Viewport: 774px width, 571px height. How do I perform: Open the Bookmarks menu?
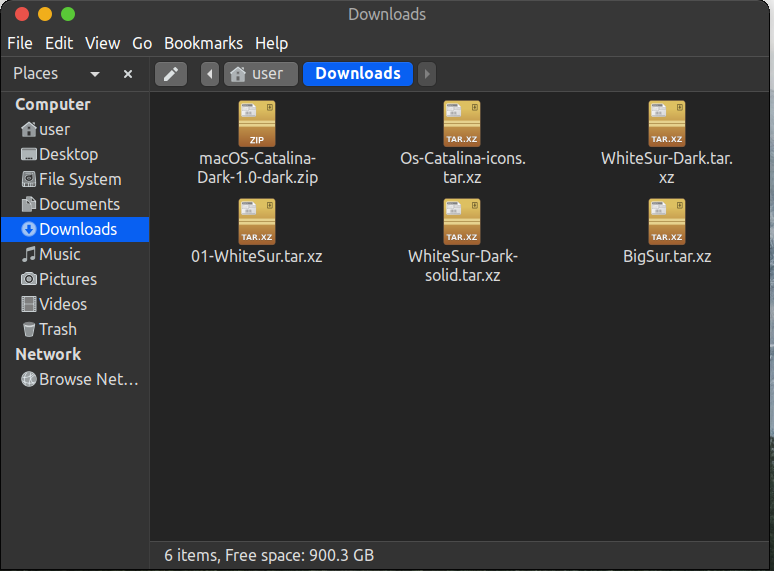pos(203,43)
